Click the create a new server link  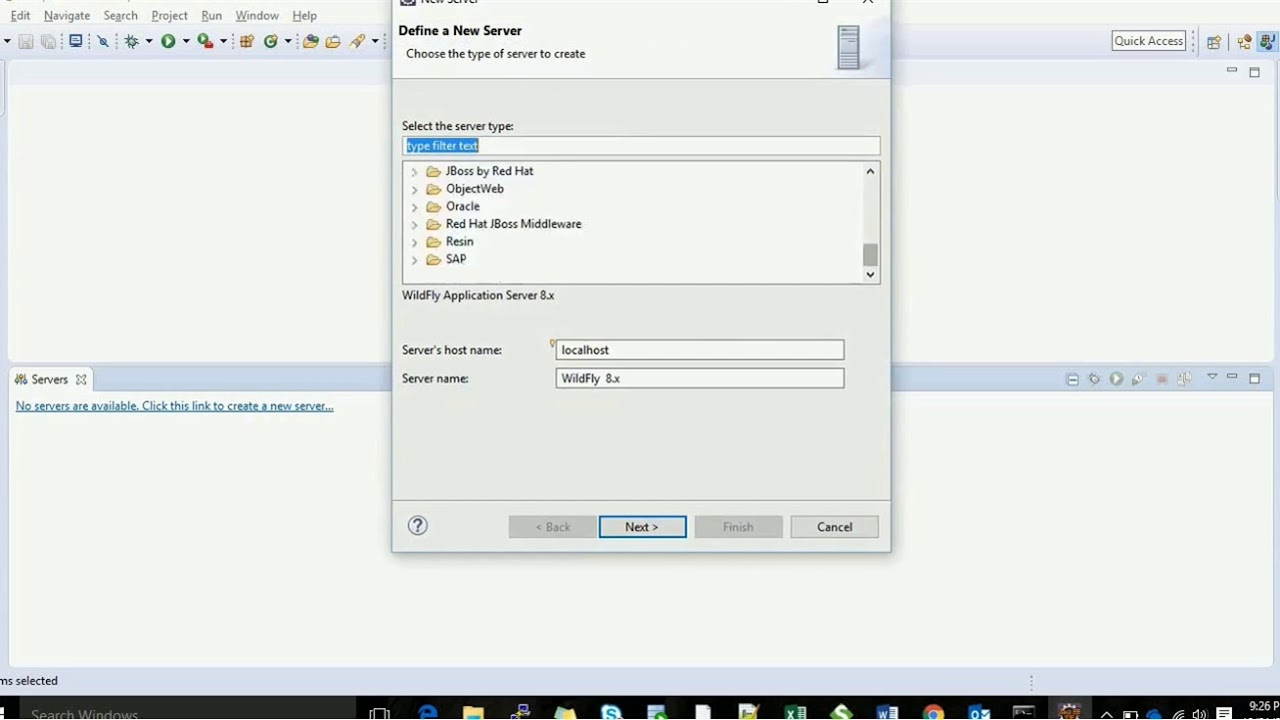point(174,406)
